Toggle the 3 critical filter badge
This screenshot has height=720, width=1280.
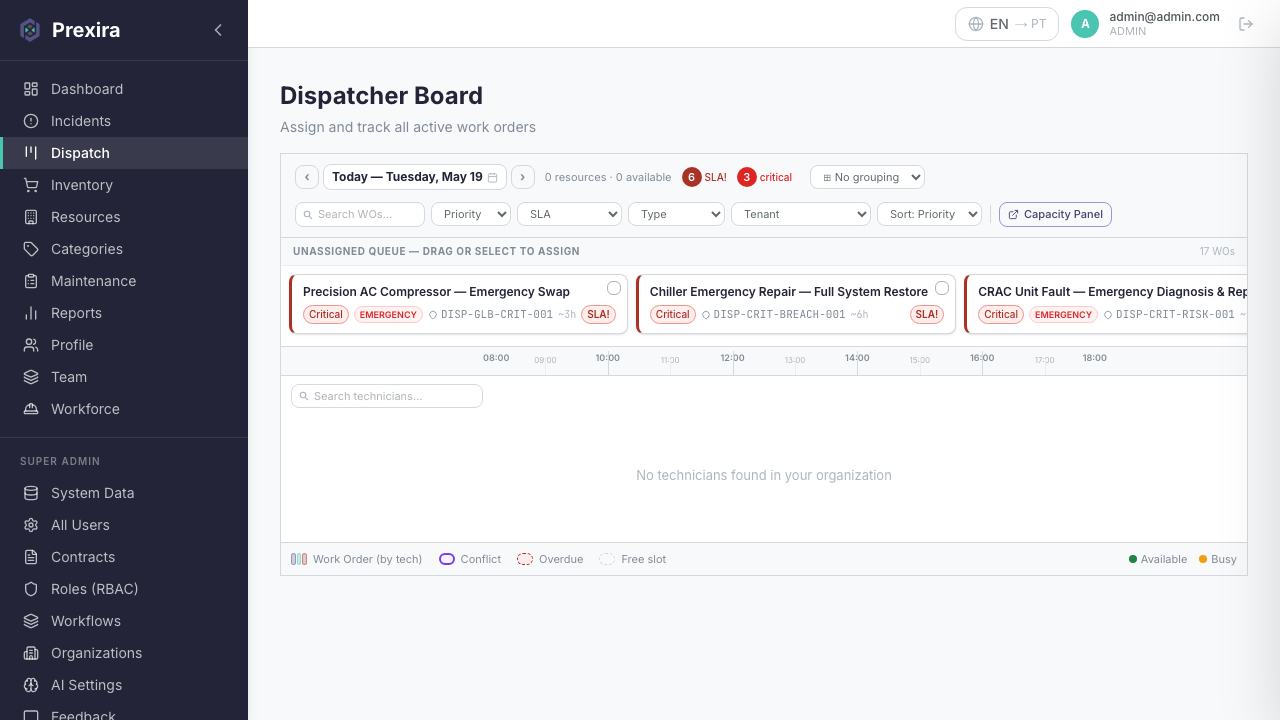765,177
